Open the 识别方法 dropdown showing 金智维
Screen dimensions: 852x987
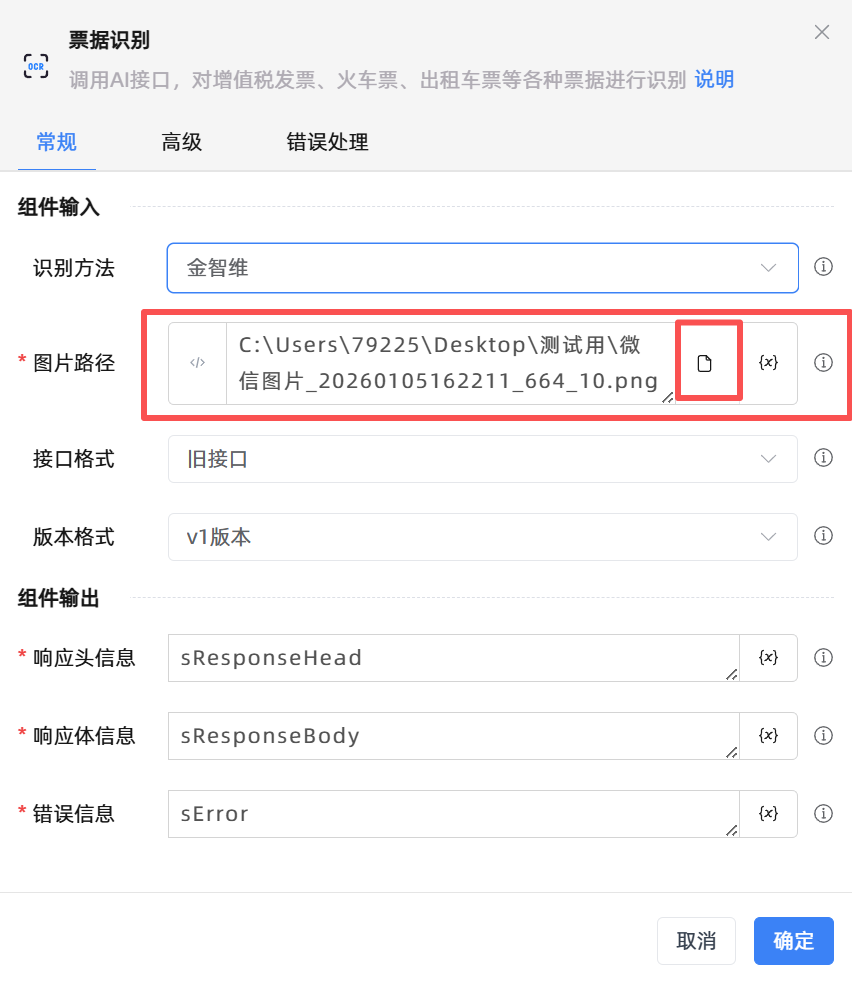tap(483, 268)
